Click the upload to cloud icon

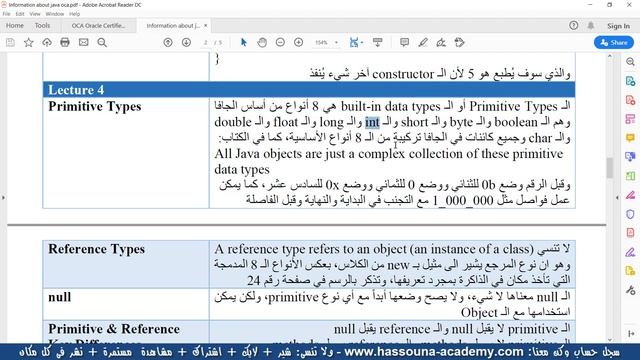tap(47, 42)
